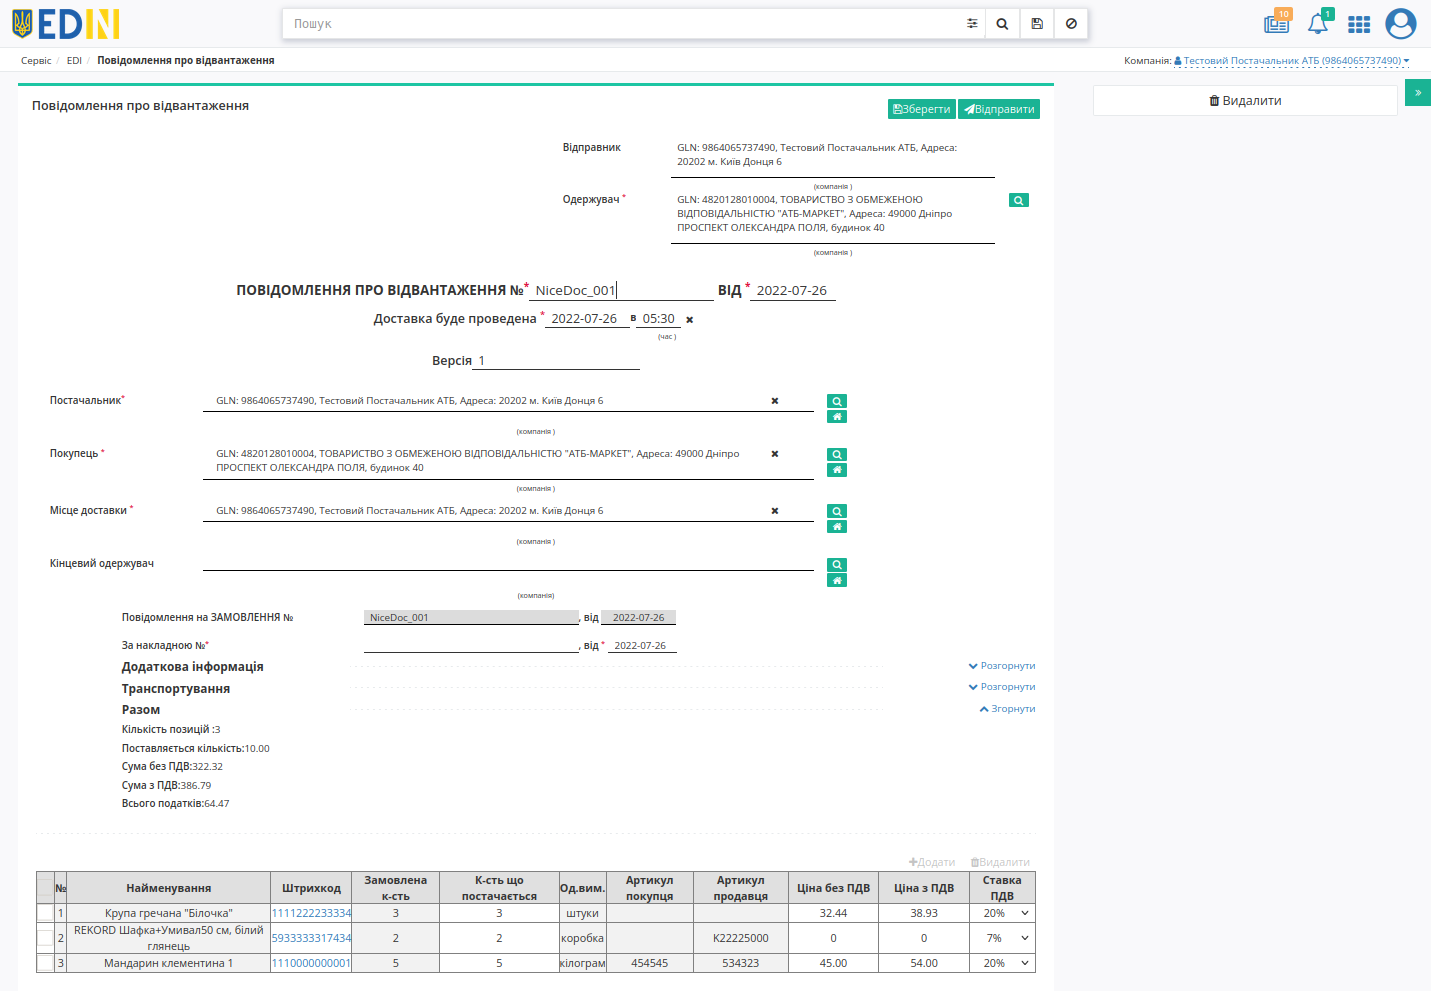Screen dimensions: 1431x991
Task: Clear the delivery date and time
Action: coord(689,320)
